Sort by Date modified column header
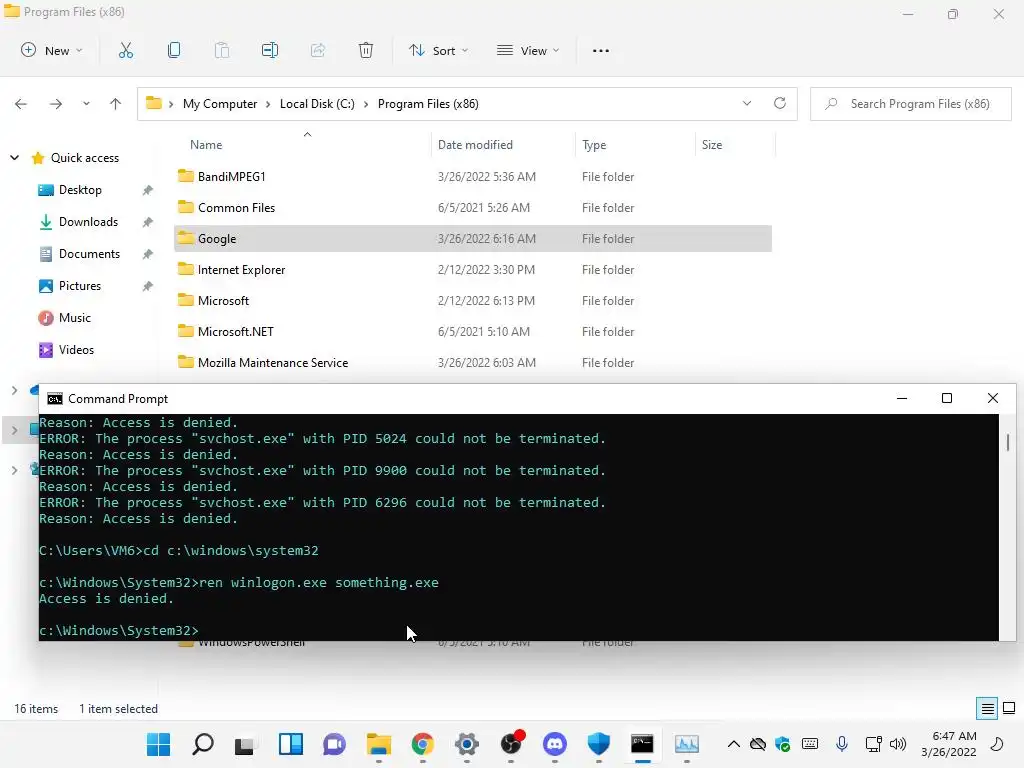Image resolution: width=1024 pixels, height=768 pixels. click(503, 144)
